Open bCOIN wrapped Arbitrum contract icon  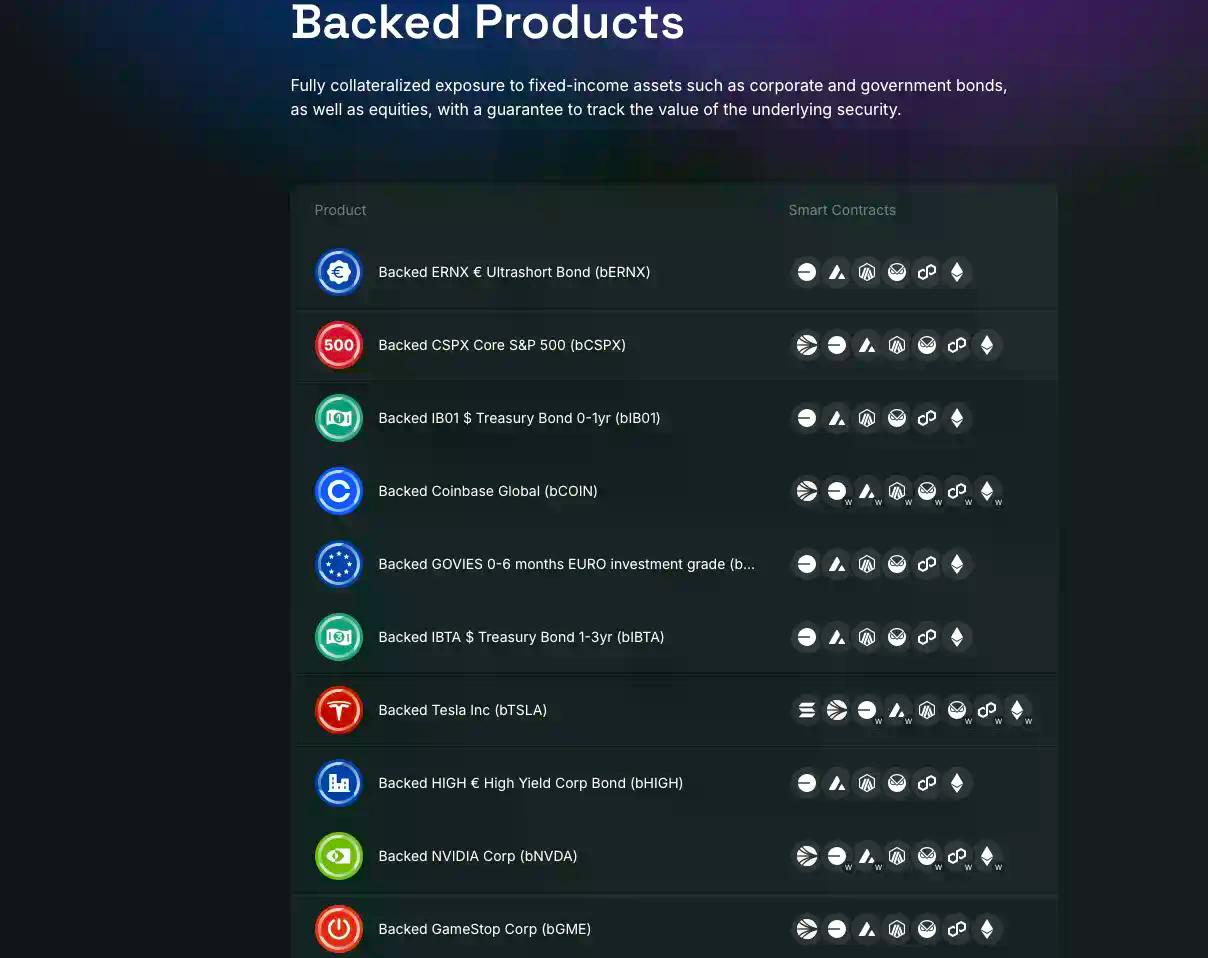897,491
